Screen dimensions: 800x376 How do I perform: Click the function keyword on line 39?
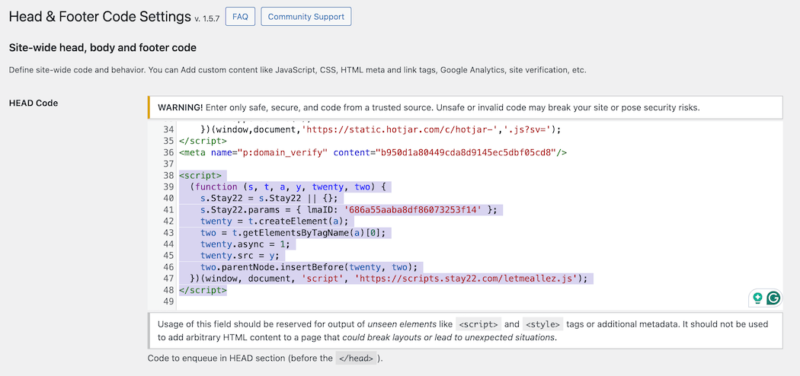point(216,187)
